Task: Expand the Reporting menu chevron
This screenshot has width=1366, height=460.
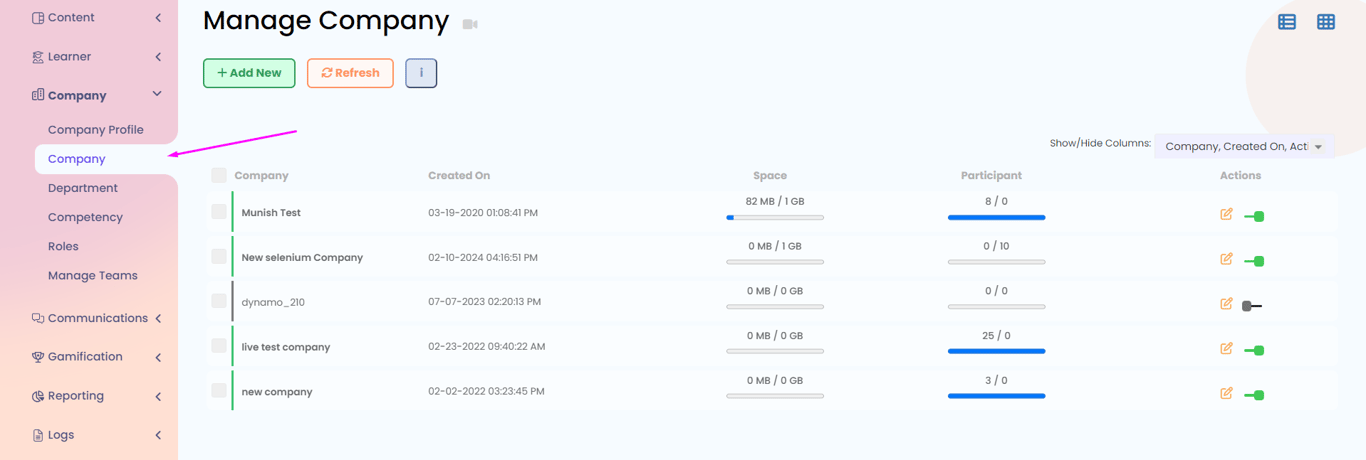Action: 158,397
